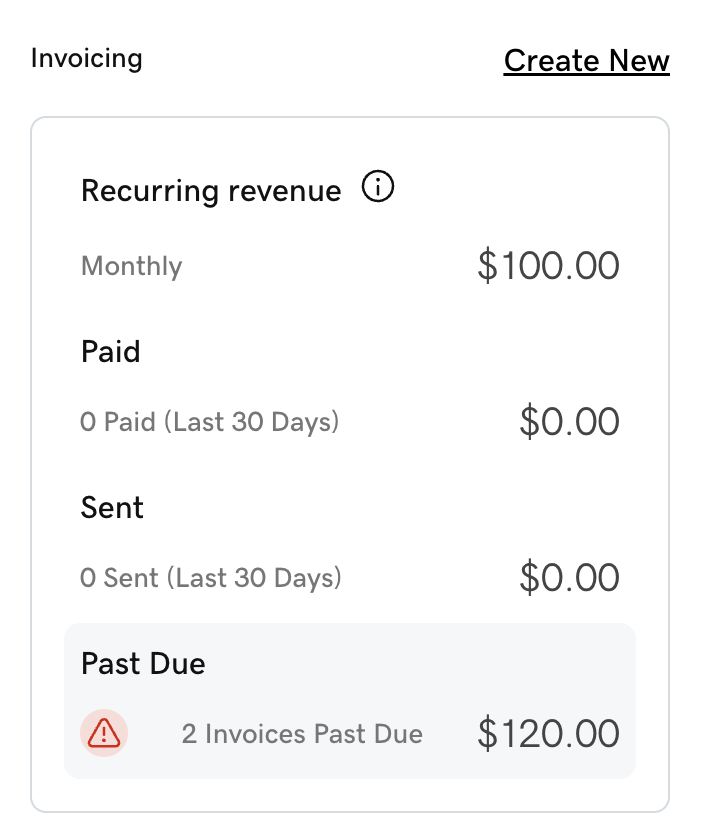Click the Invoicing section title
This screenshot has width=702, height=838.
[87, 58]
